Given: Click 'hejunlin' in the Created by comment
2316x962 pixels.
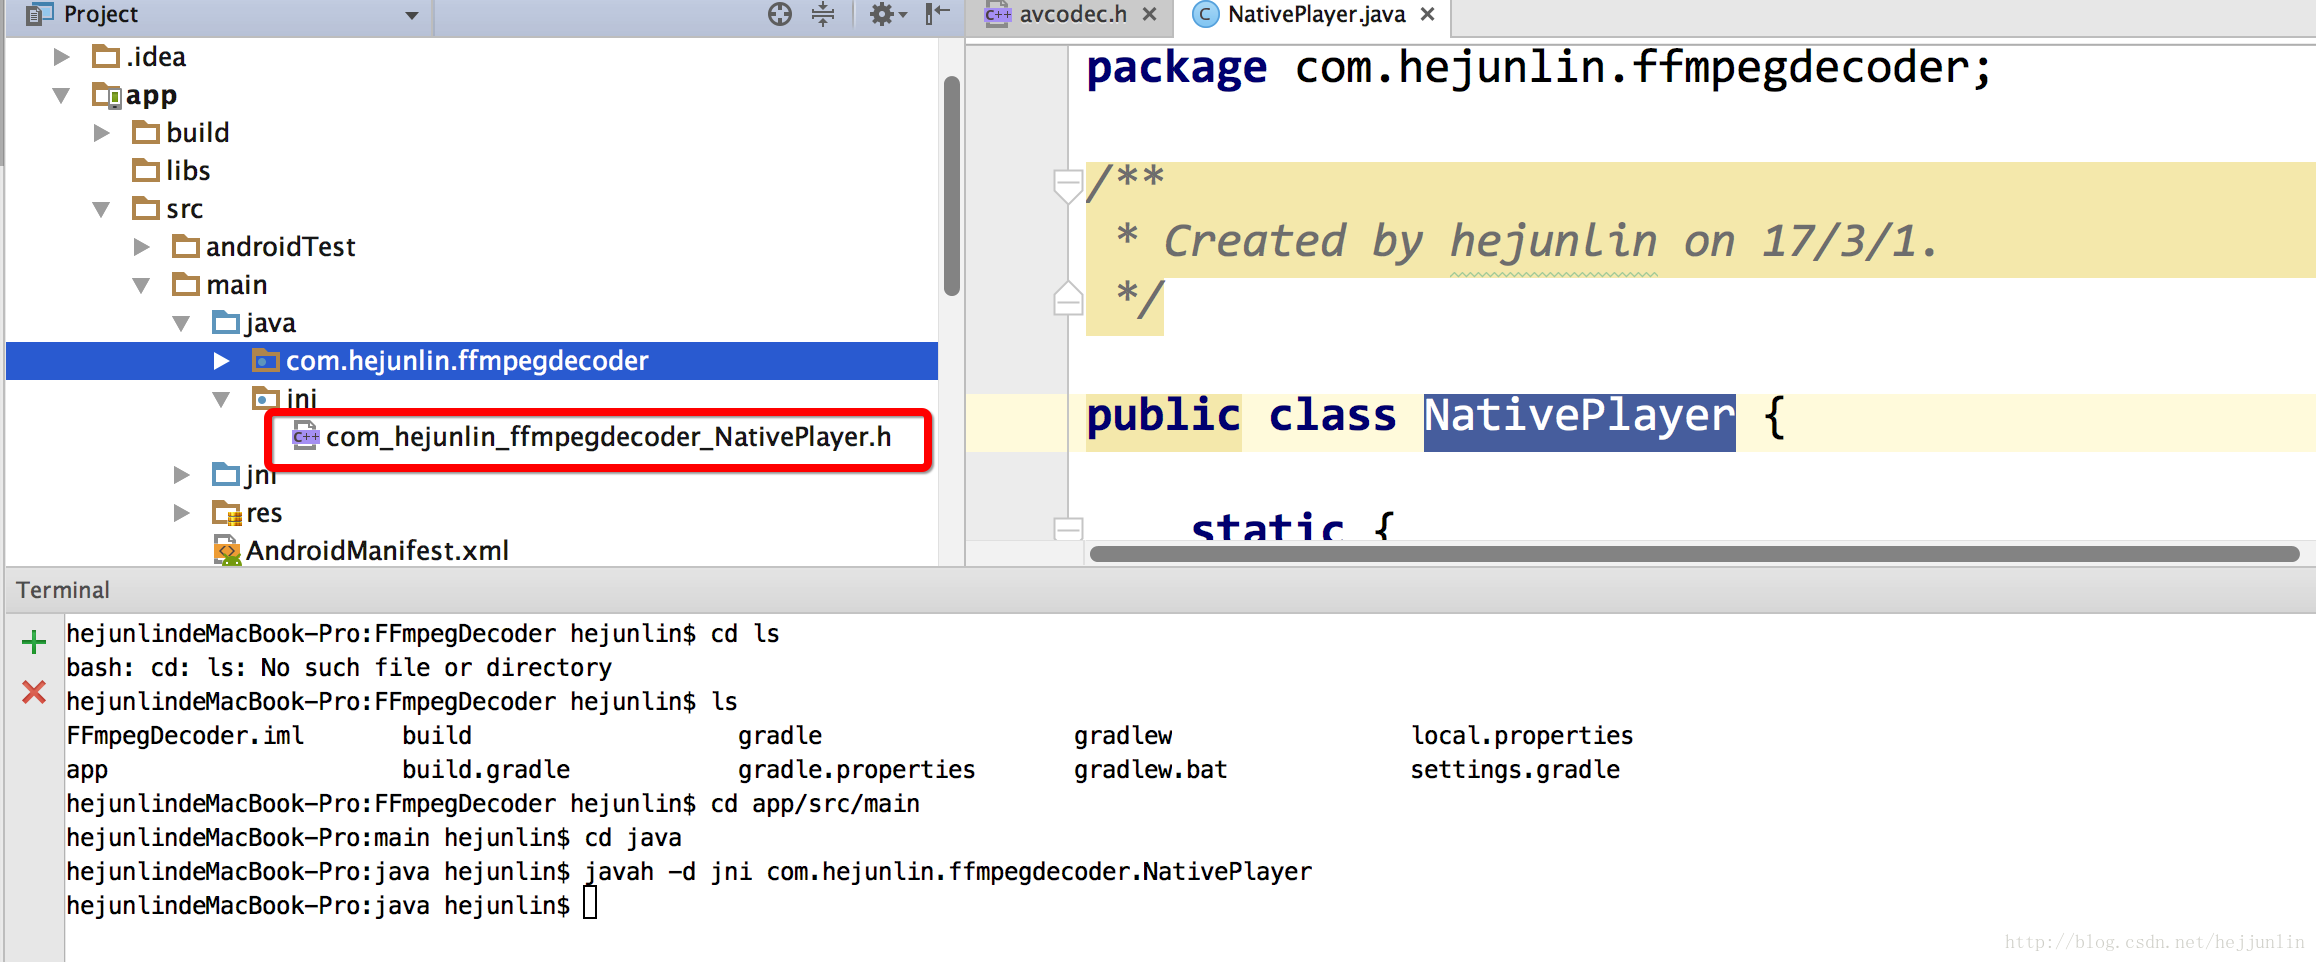Looking at the screenshot, I should (1553, 242).
